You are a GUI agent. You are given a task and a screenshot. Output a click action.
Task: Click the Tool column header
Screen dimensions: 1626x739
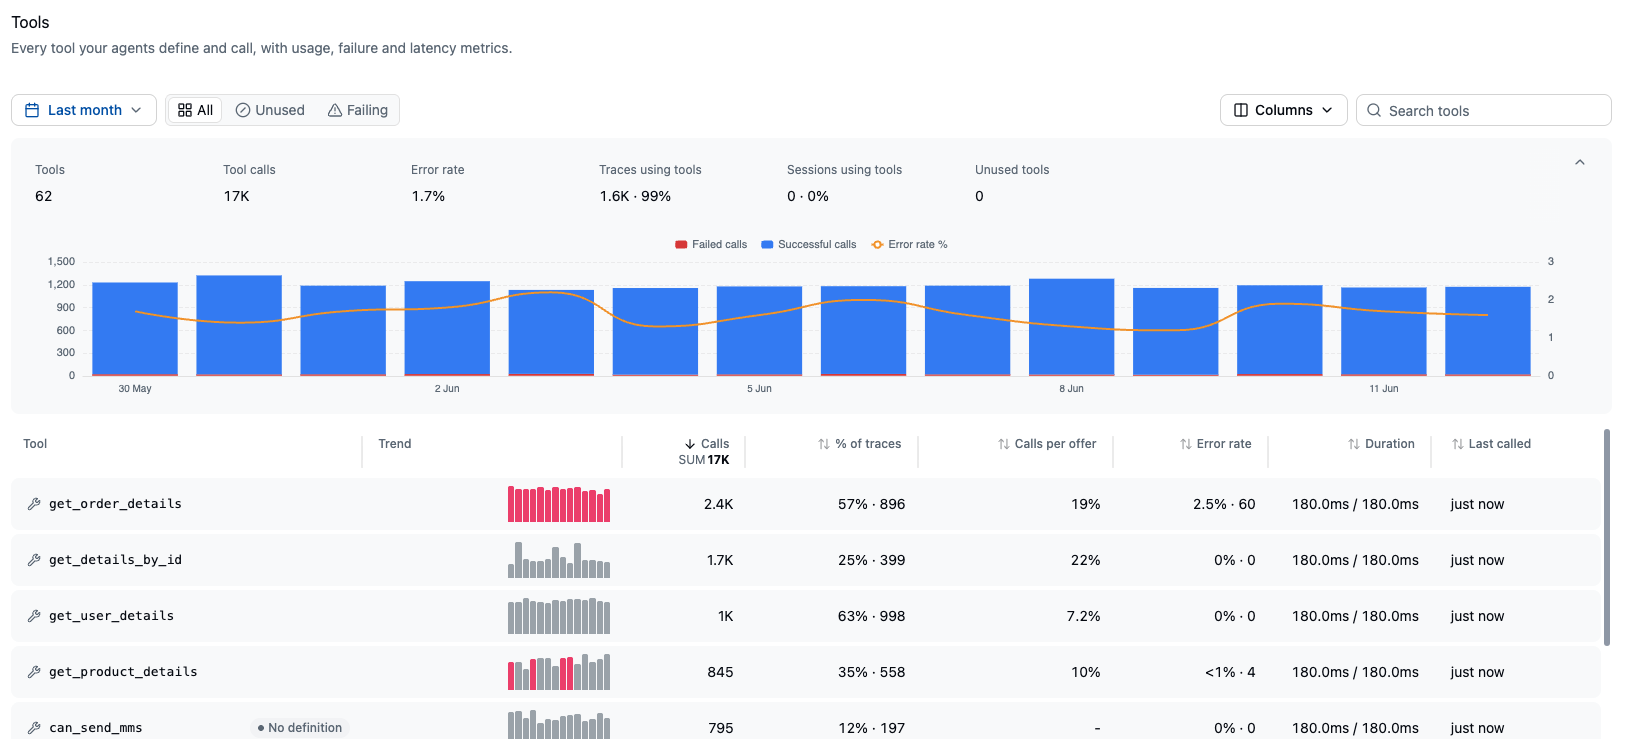(35, 444)
